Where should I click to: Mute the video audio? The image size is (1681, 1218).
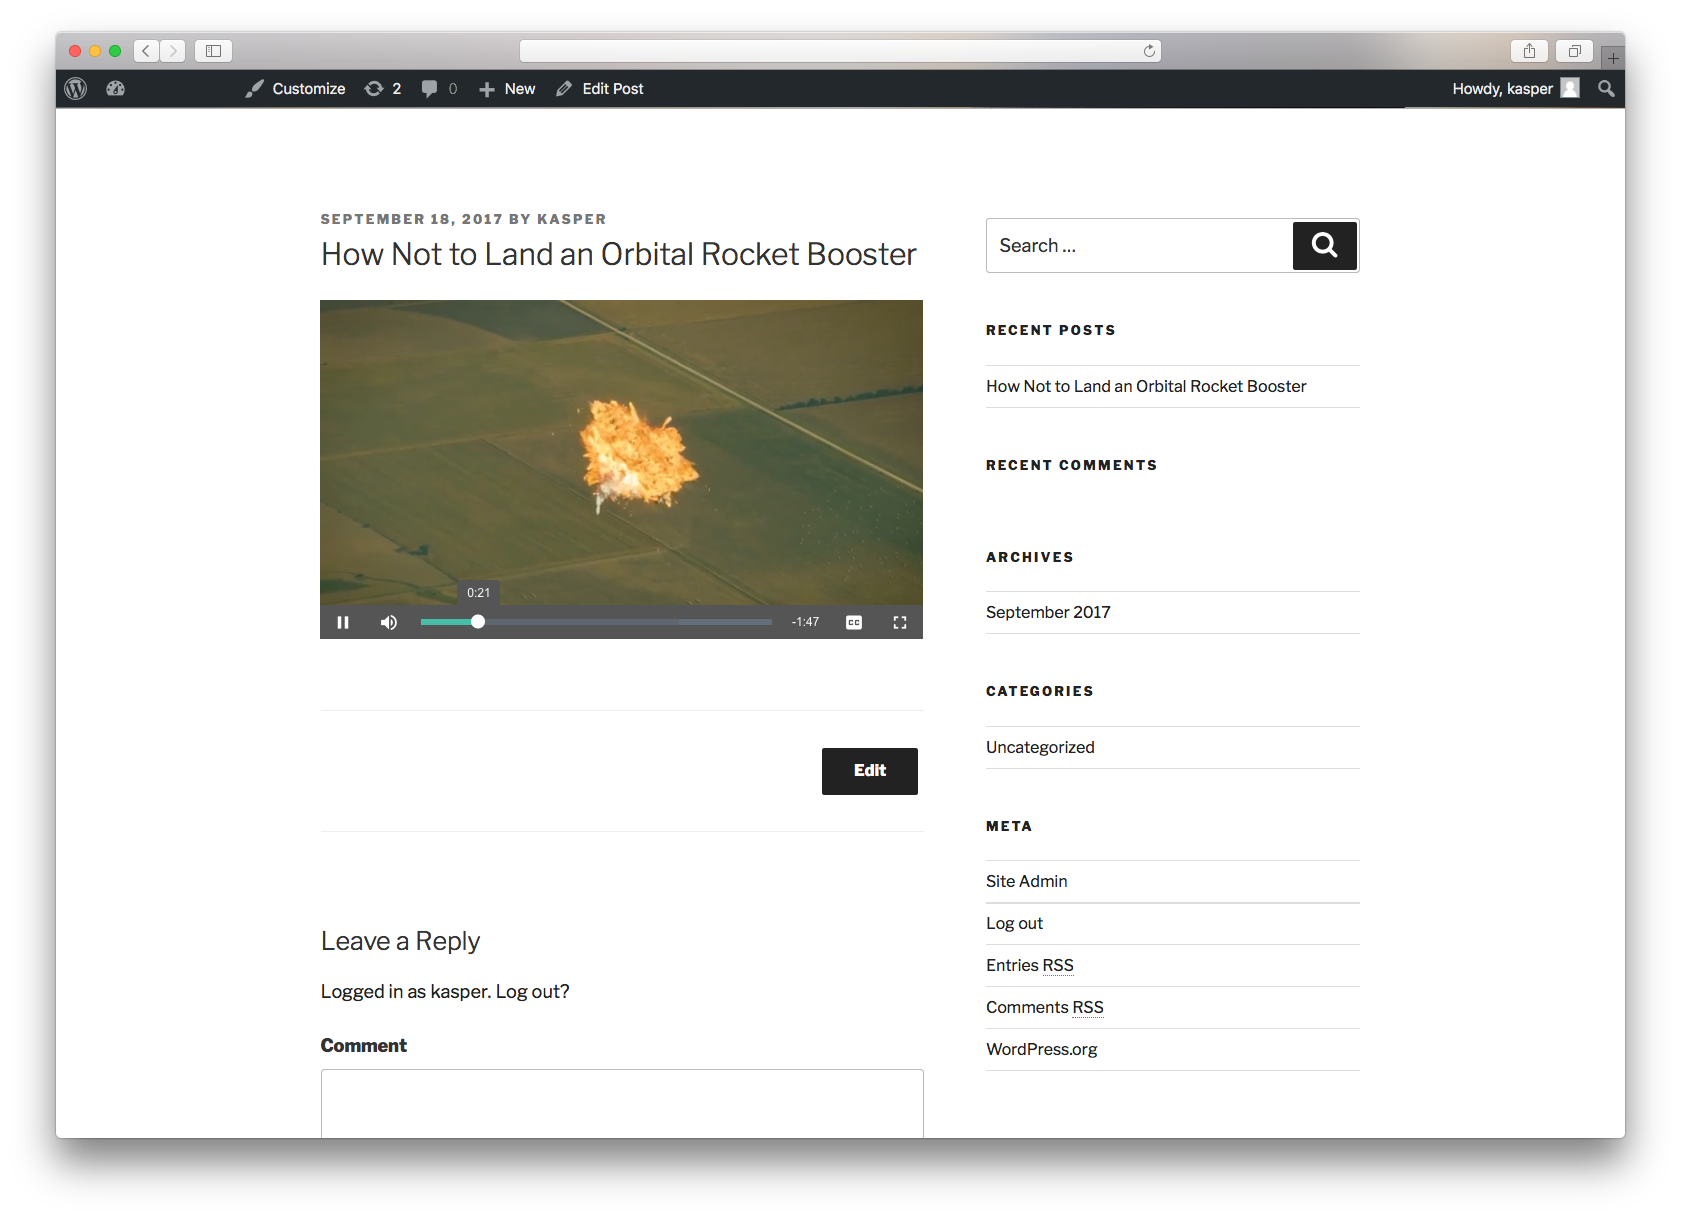(x=388, y=622)
